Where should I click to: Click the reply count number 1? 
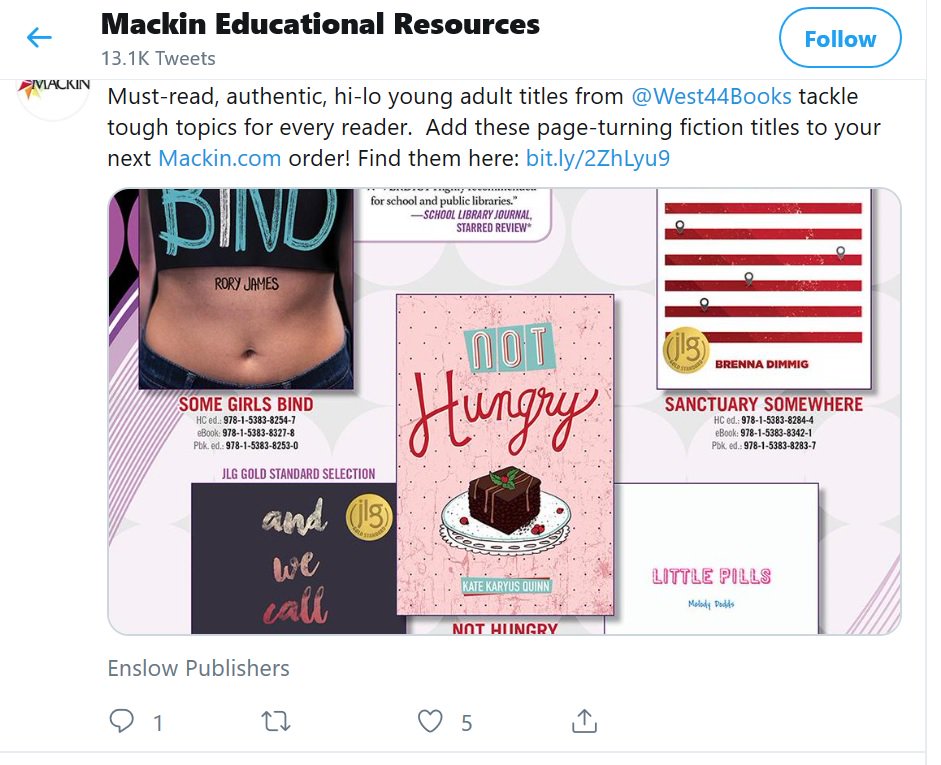click(158, 723)
